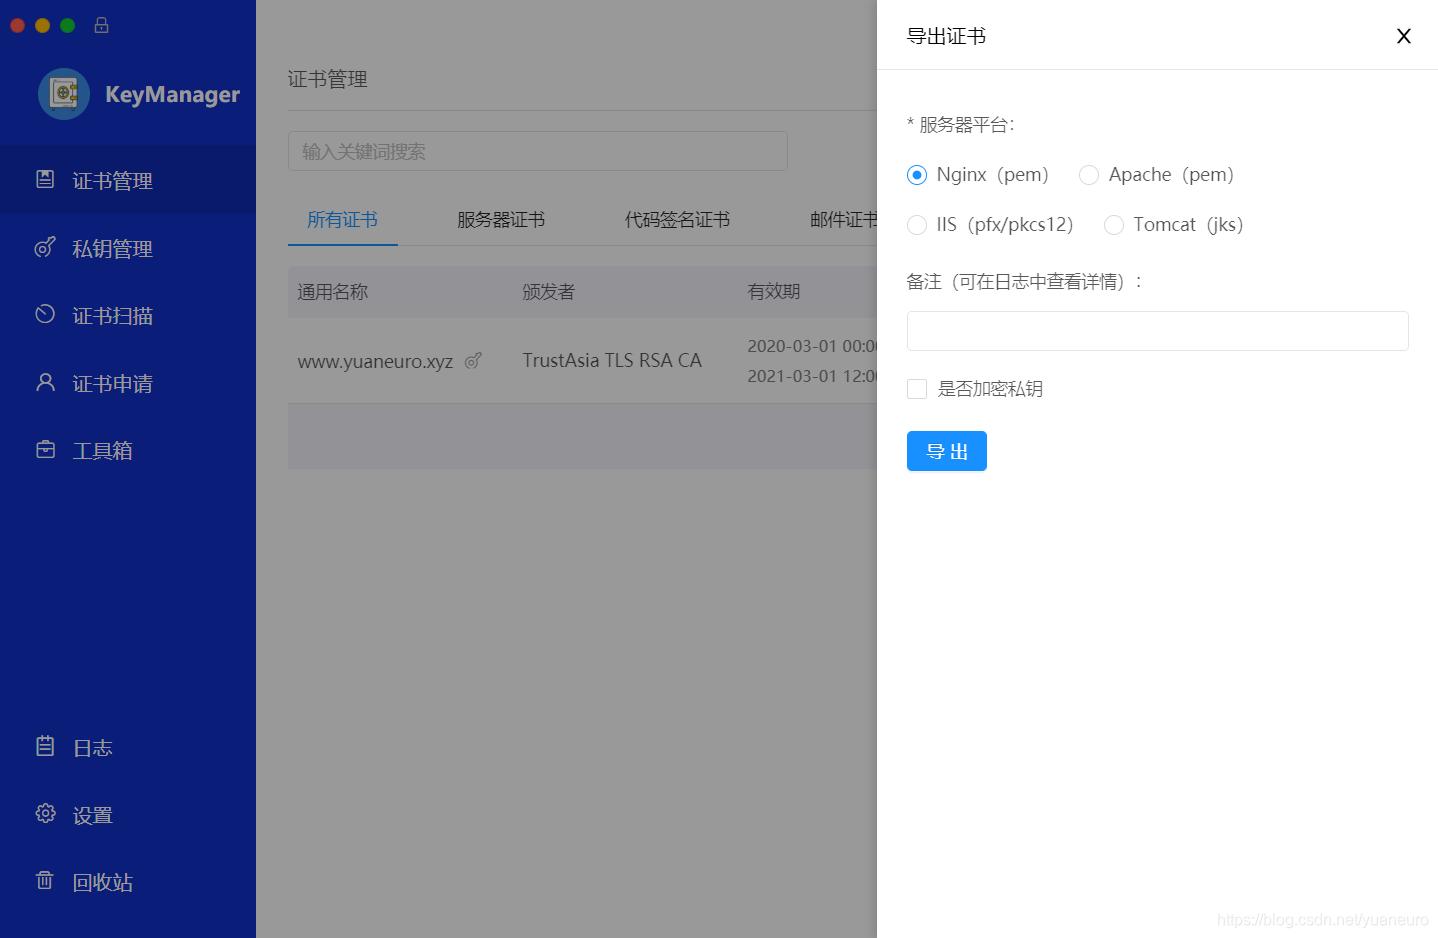
Task: Click the 2020-03-01 validity start date
Action: coord(812,346)
